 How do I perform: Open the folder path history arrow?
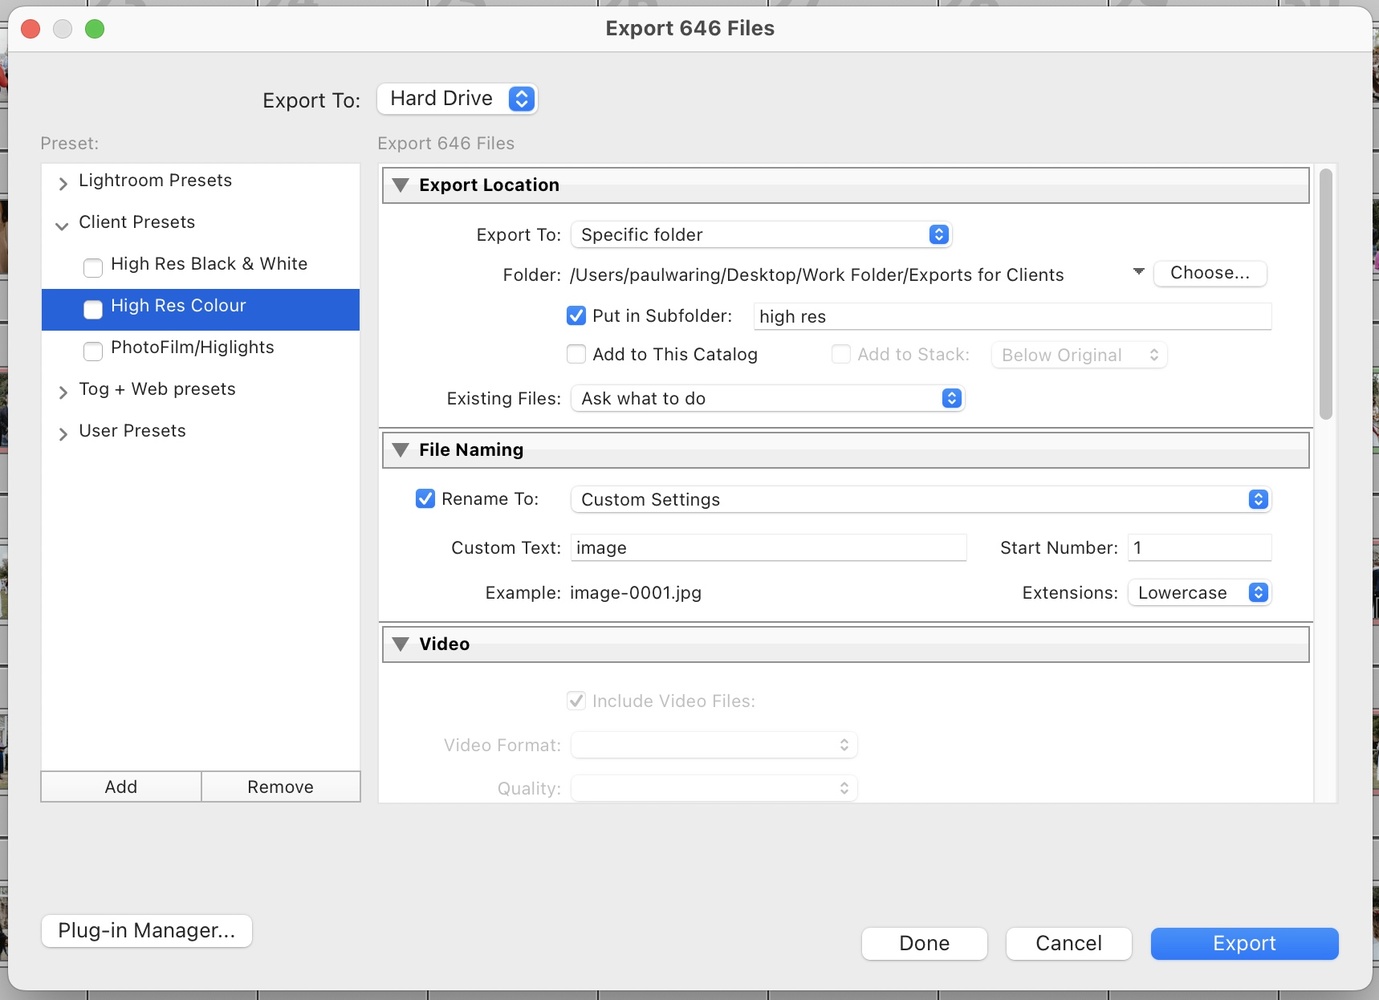click(1138, 272)
